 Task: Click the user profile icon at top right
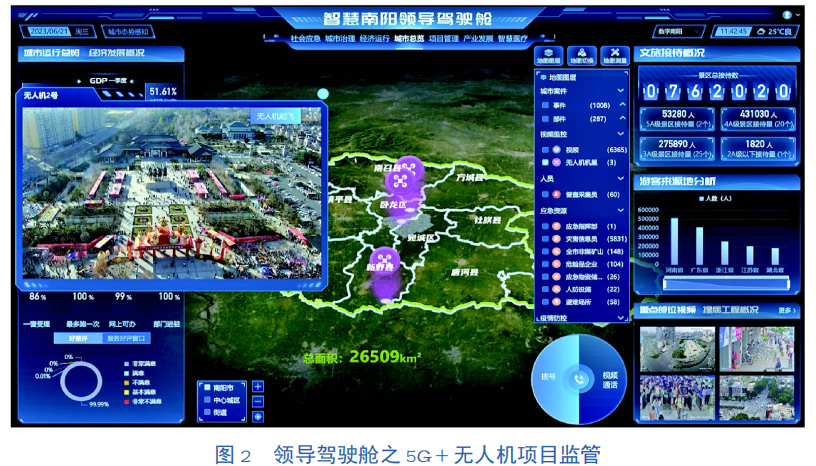coord(787,15)
